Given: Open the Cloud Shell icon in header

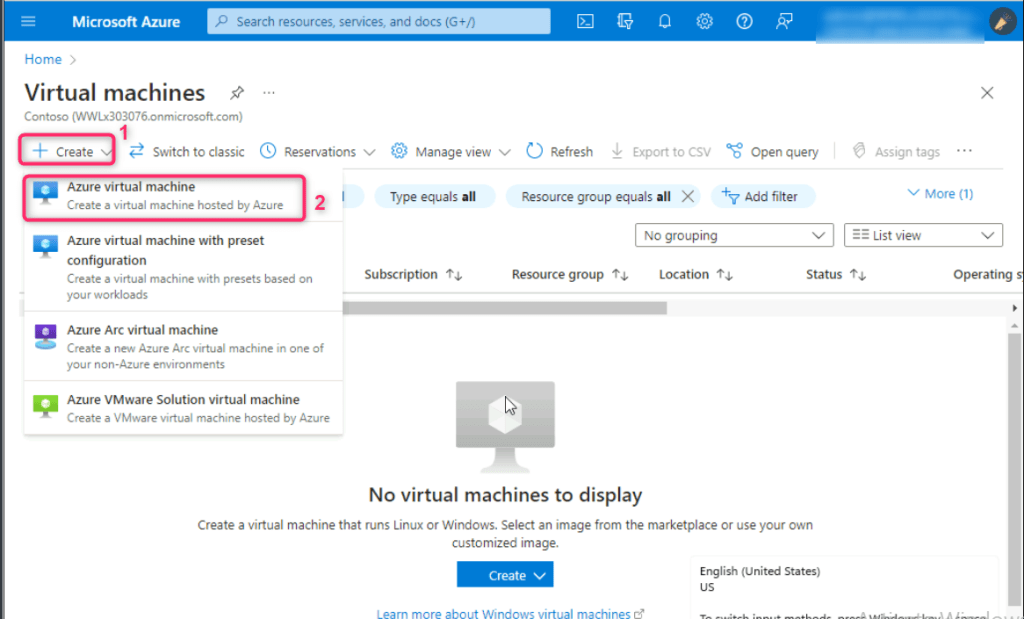Looking at the screenshot, I should (587, 21).
